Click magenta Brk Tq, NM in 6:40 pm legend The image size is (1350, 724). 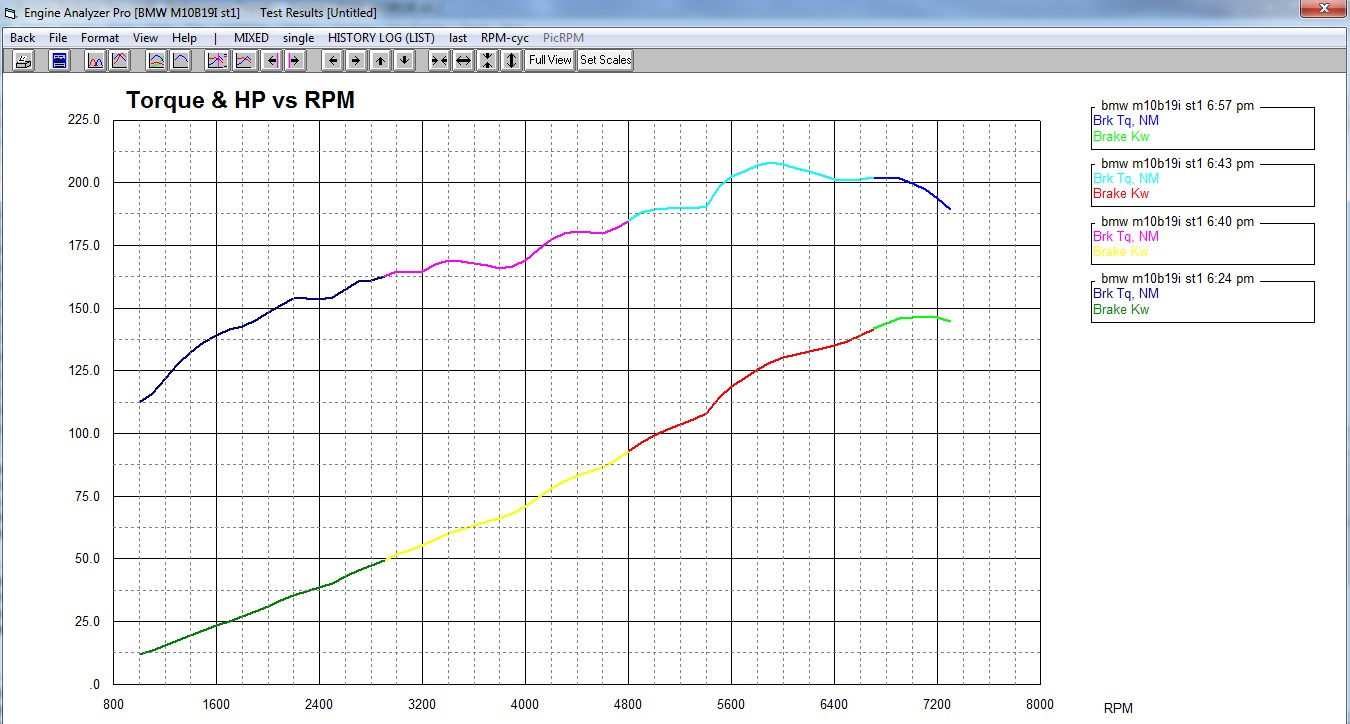point(1126,237)
